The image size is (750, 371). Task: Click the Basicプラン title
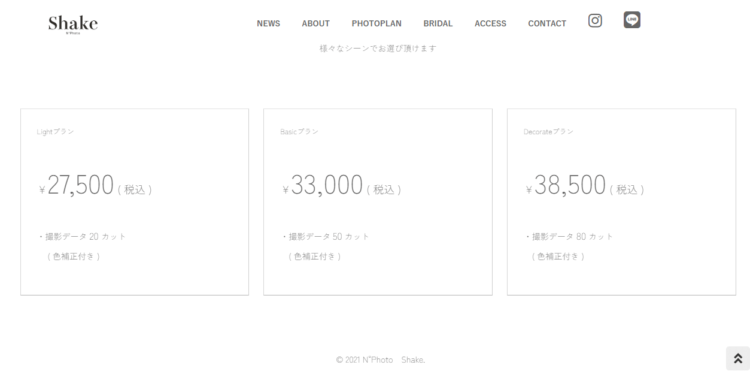pyautogui.click(x=299, y=131)
